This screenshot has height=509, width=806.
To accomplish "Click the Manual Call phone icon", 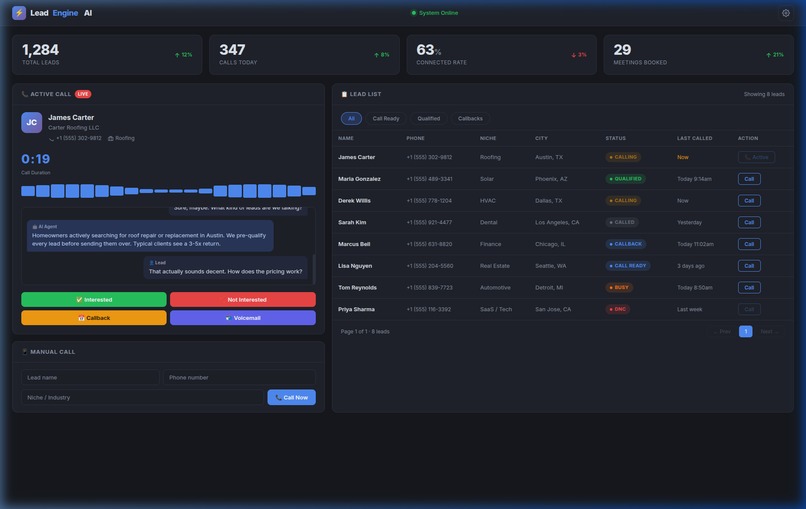I will pos(25,352).
